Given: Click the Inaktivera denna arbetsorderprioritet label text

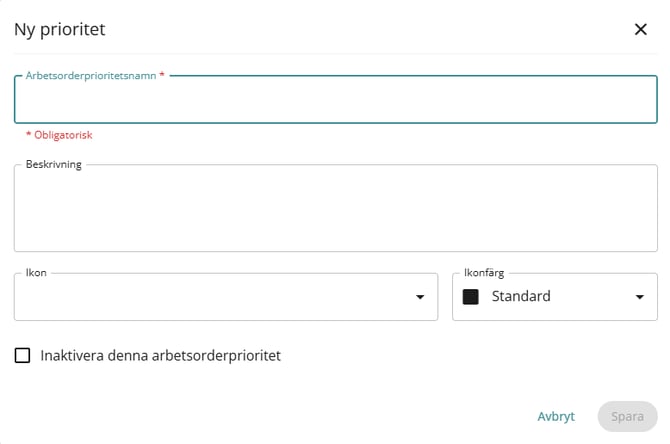Looking at the screenshot, I should tap(160, 356).
